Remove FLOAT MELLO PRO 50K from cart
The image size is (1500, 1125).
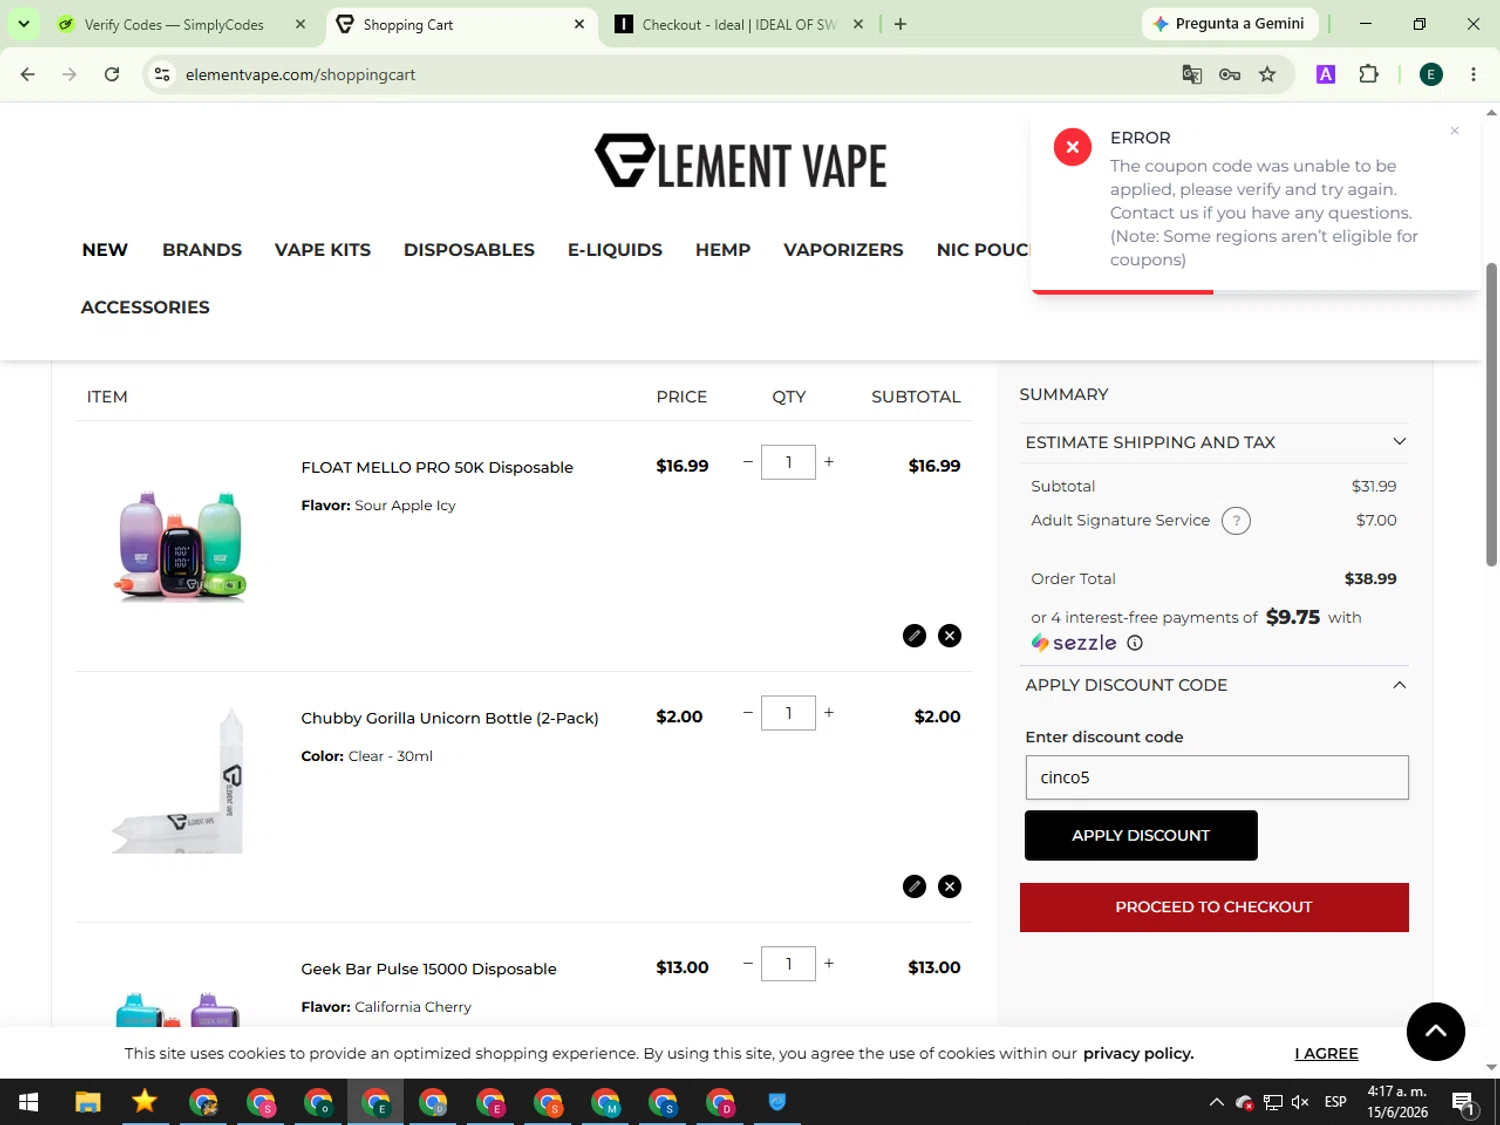950,636
